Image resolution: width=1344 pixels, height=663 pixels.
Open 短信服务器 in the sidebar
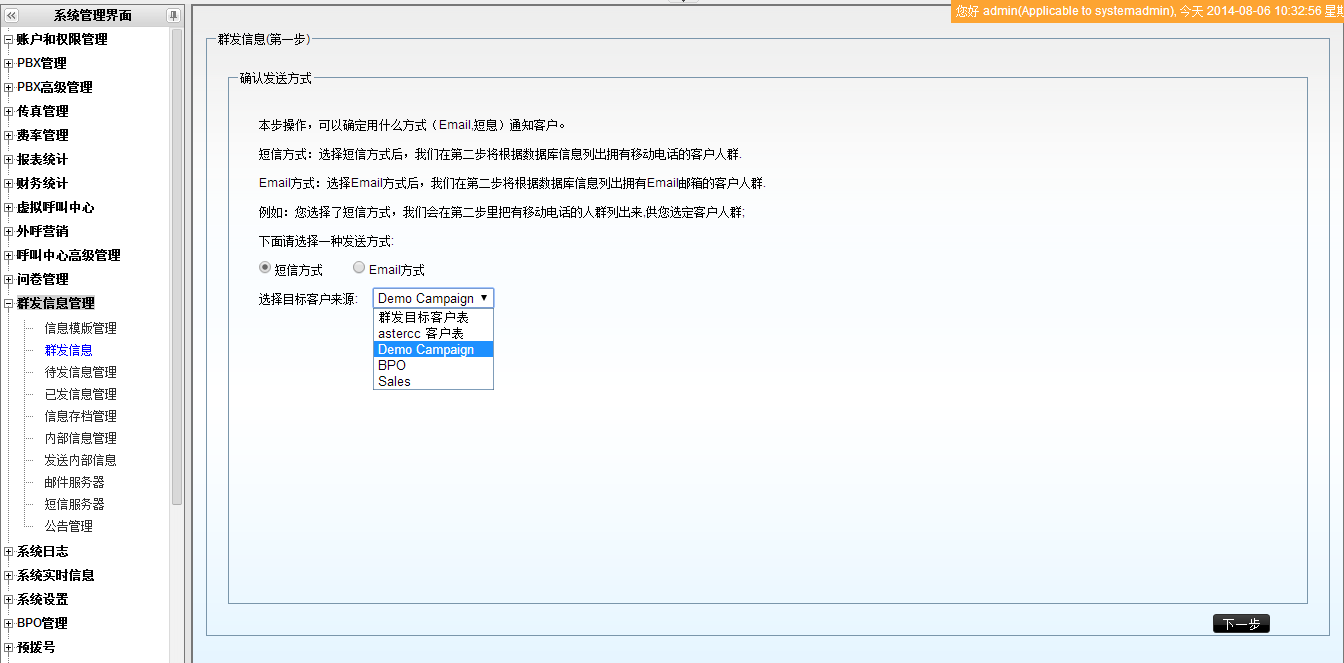[74, 504]
